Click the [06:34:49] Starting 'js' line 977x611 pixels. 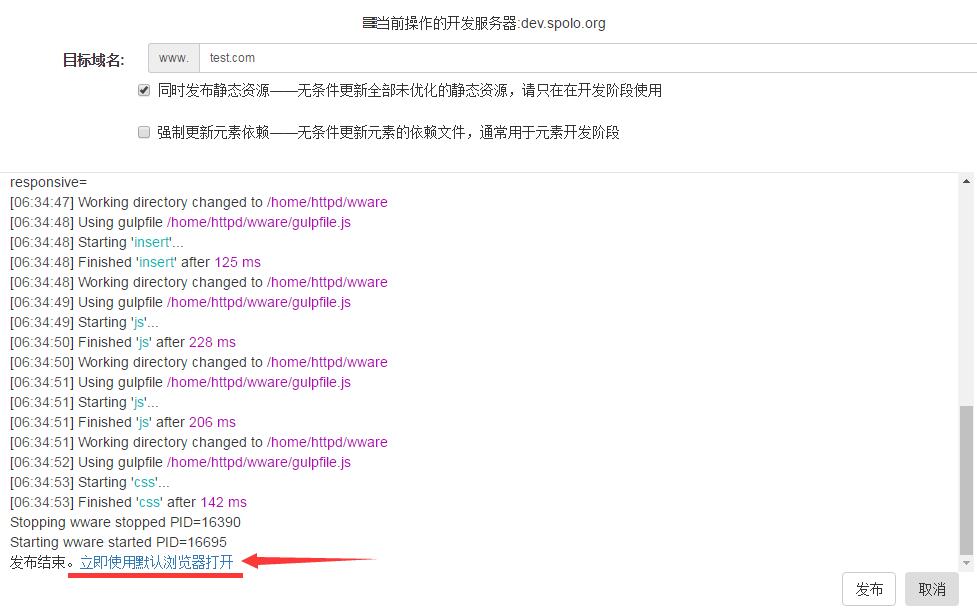pyautogui.click(x=84, y=322)
